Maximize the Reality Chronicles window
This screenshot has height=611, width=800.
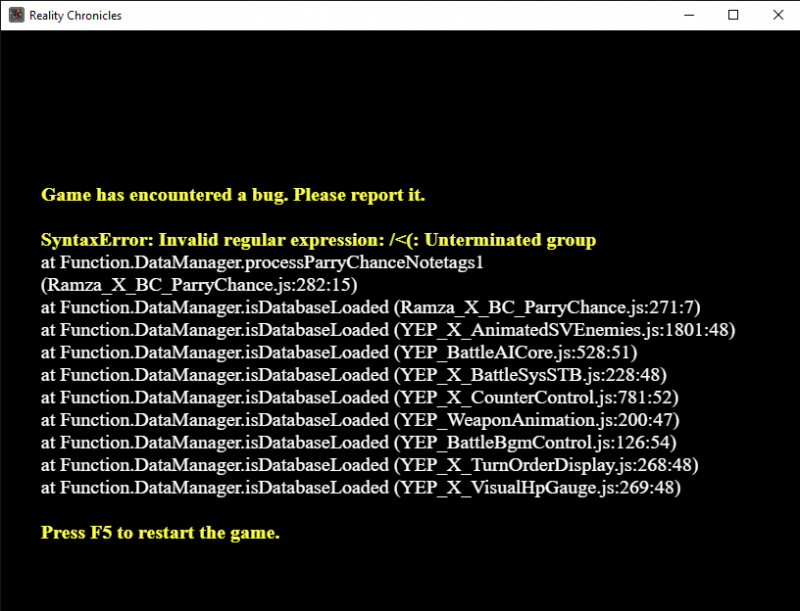(733, 15)
